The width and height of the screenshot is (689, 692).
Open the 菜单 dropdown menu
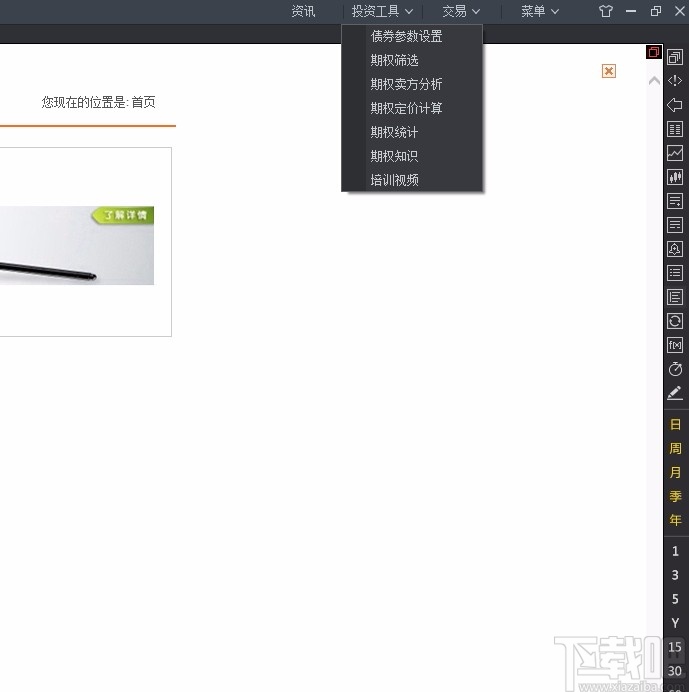tap(540, 11)
